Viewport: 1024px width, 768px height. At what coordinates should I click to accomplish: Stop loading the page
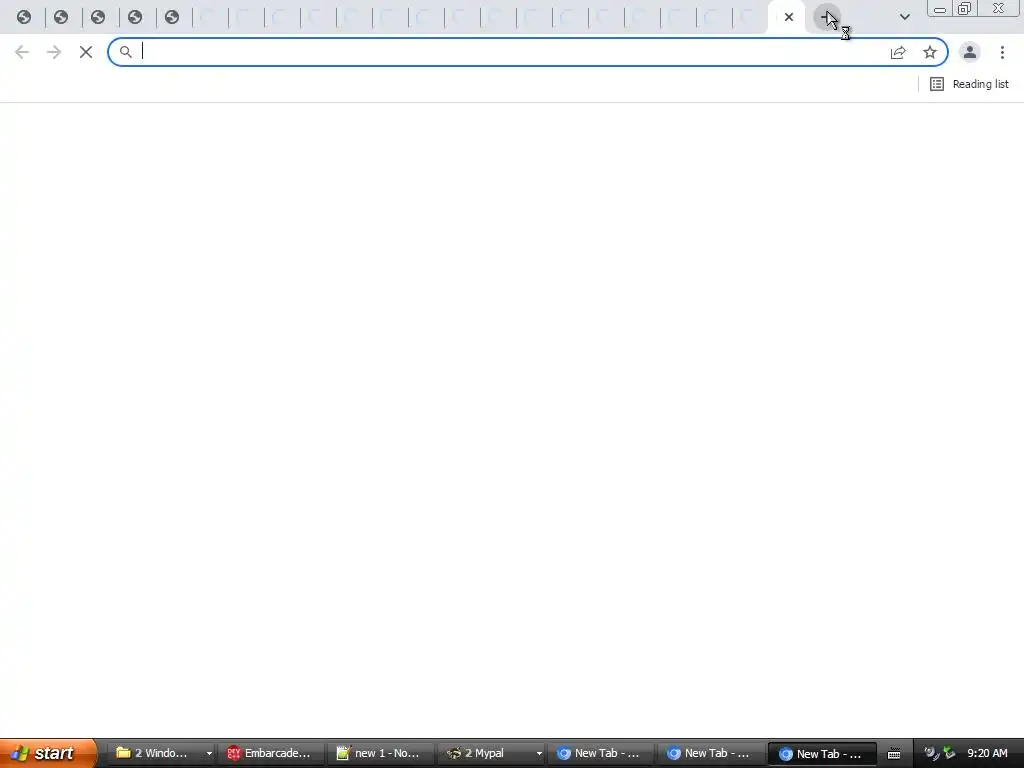pos(86,52)
